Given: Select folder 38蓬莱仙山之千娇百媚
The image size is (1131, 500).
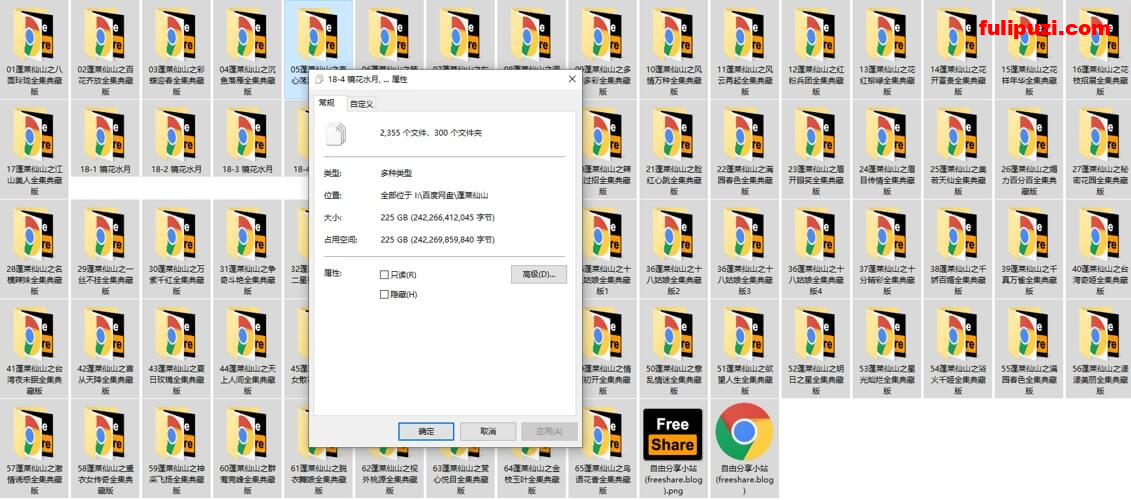Looking at the screenshot, I should click(x=957, y=248).
